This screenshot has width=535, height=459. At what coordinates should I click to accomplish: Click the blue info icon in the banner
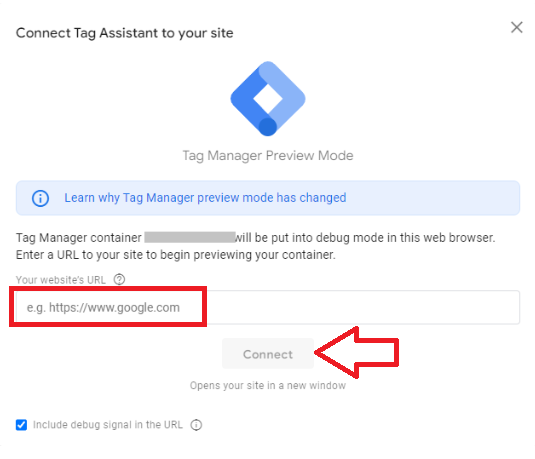tap(40, 198)
